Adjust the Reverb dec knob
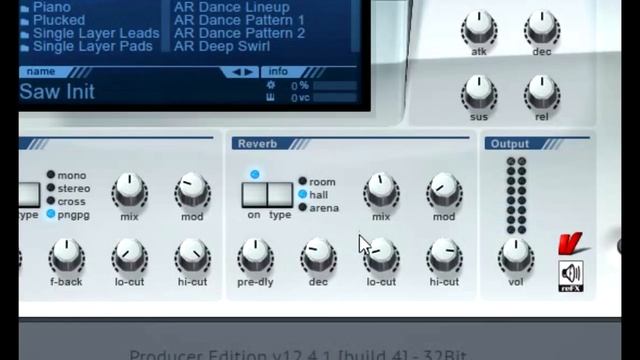 [x=318, y=256]
